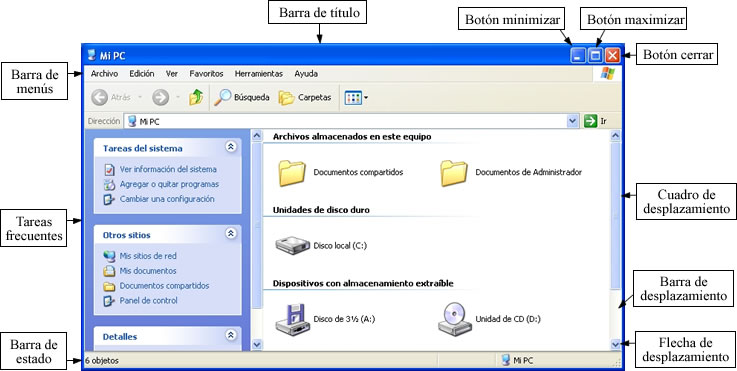Click Mi PC icon in status bar
This screenshot has width=737, height=371.
pos(506,361)
